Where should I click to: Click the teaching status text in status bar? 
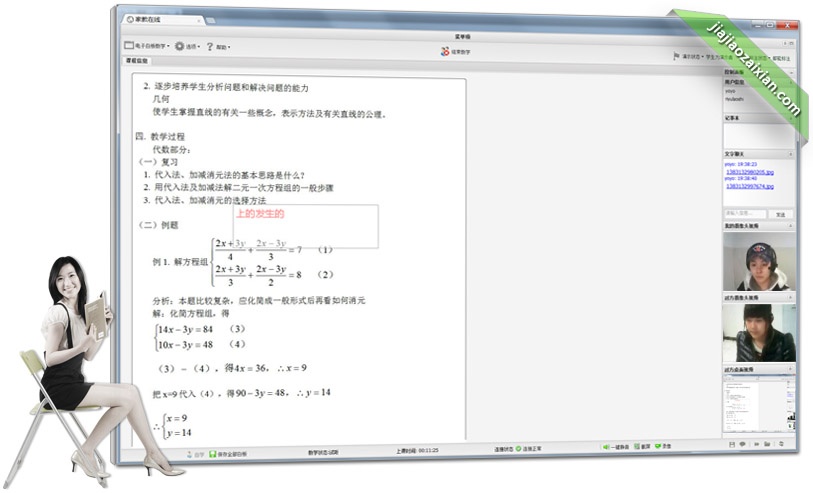click(323, 452)
